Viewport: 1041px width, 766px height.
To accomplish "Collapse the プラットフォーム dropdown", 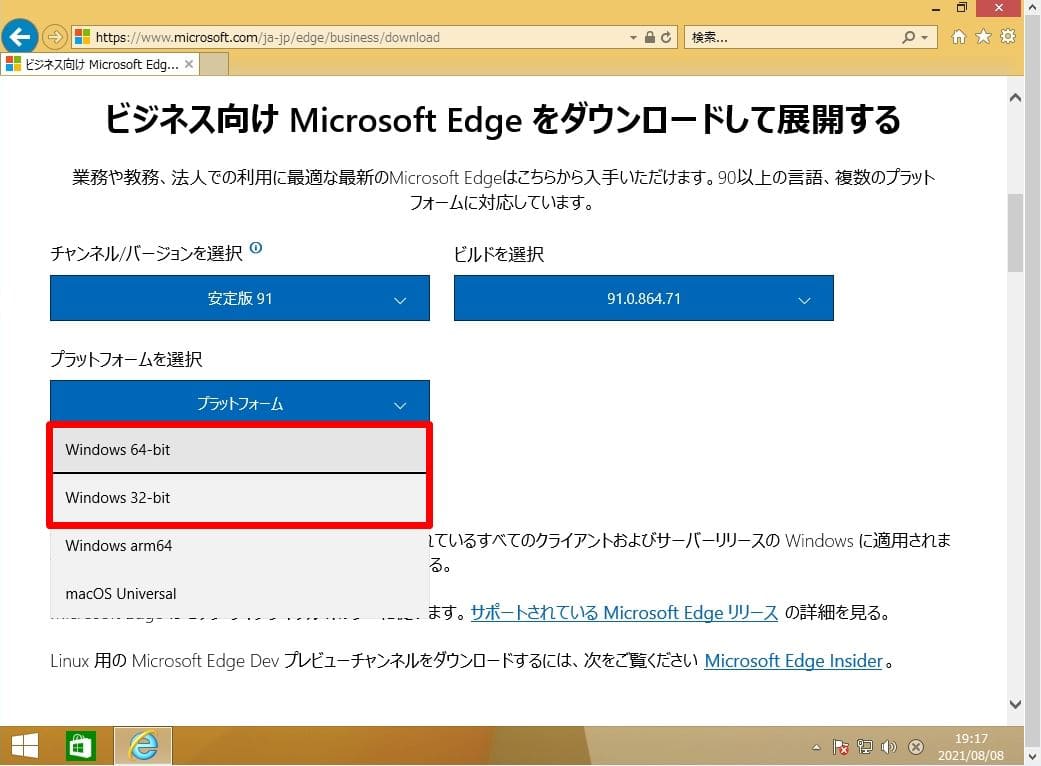I will click(240, 403).
